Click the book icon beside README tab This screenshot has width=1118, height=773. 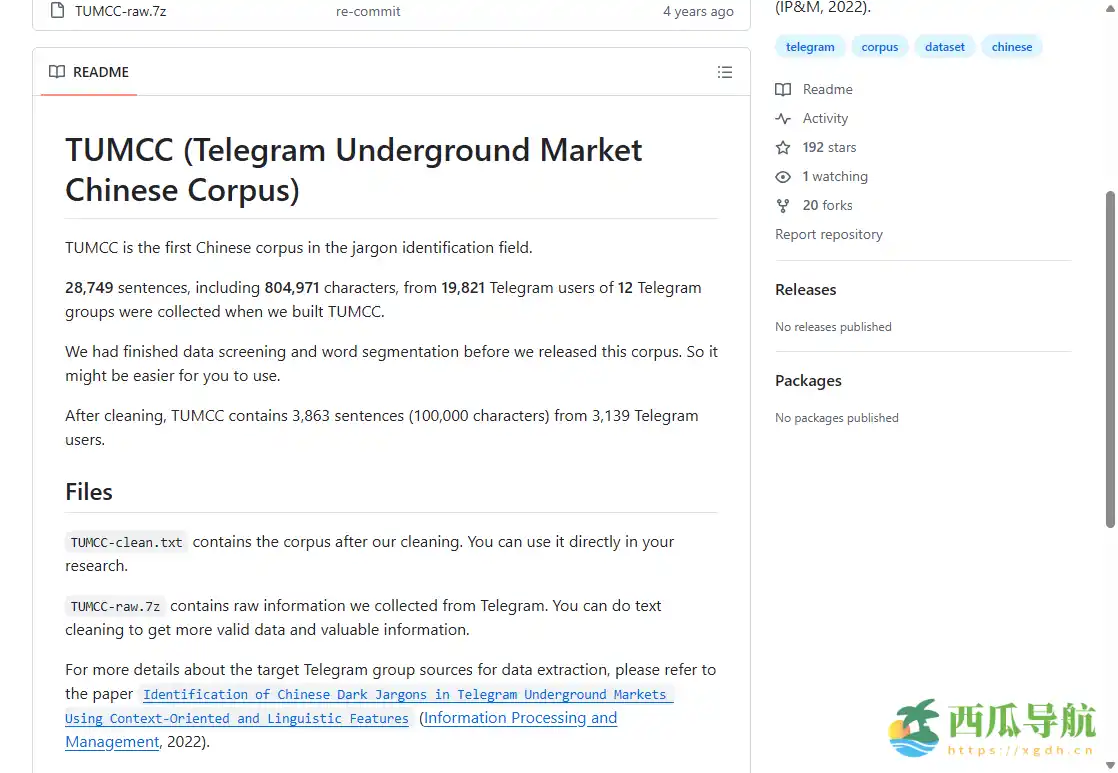click(x=57, y=72)
